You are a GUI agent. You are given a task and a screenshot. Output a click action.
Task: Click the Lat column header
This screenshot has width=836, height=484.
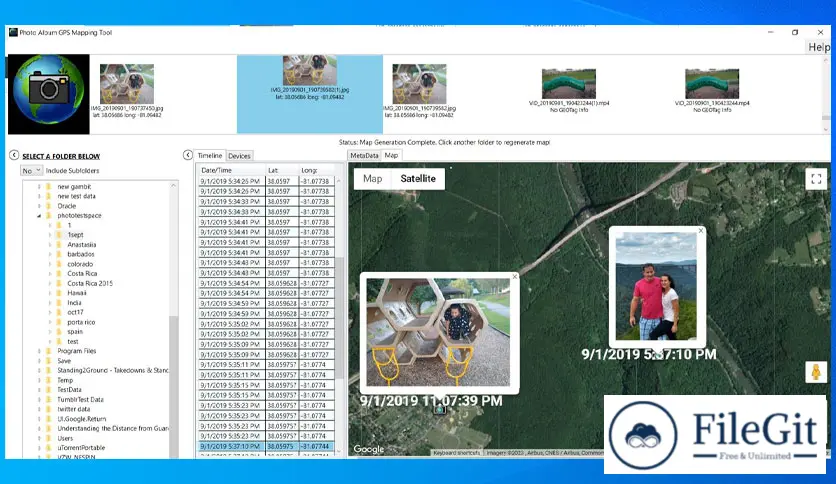282,170
